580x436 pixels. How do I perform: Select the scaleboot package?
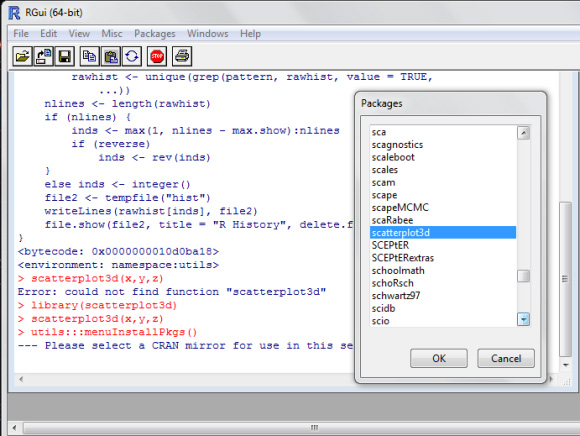[x=443, y=157]
